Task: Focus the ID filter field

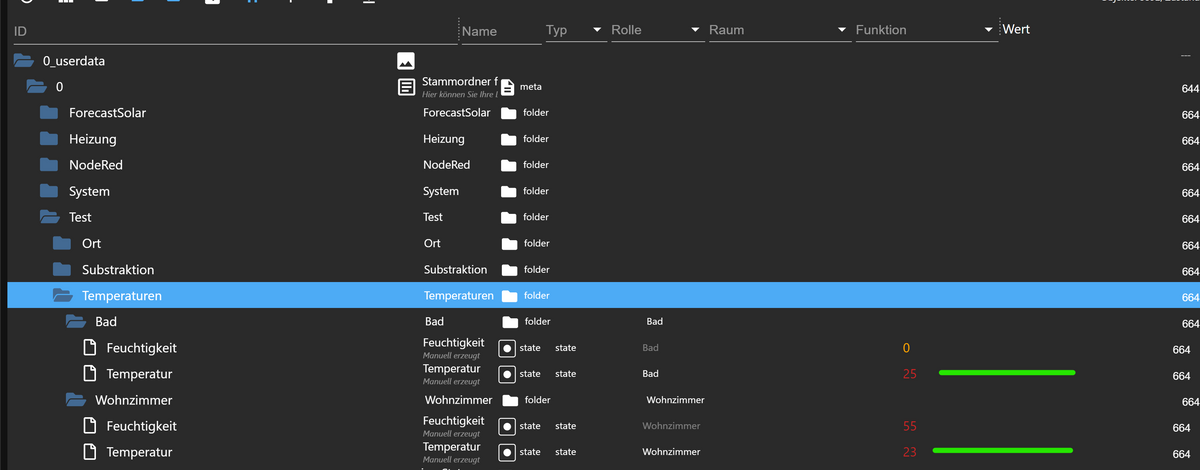Action: click(x=234, y=32)
